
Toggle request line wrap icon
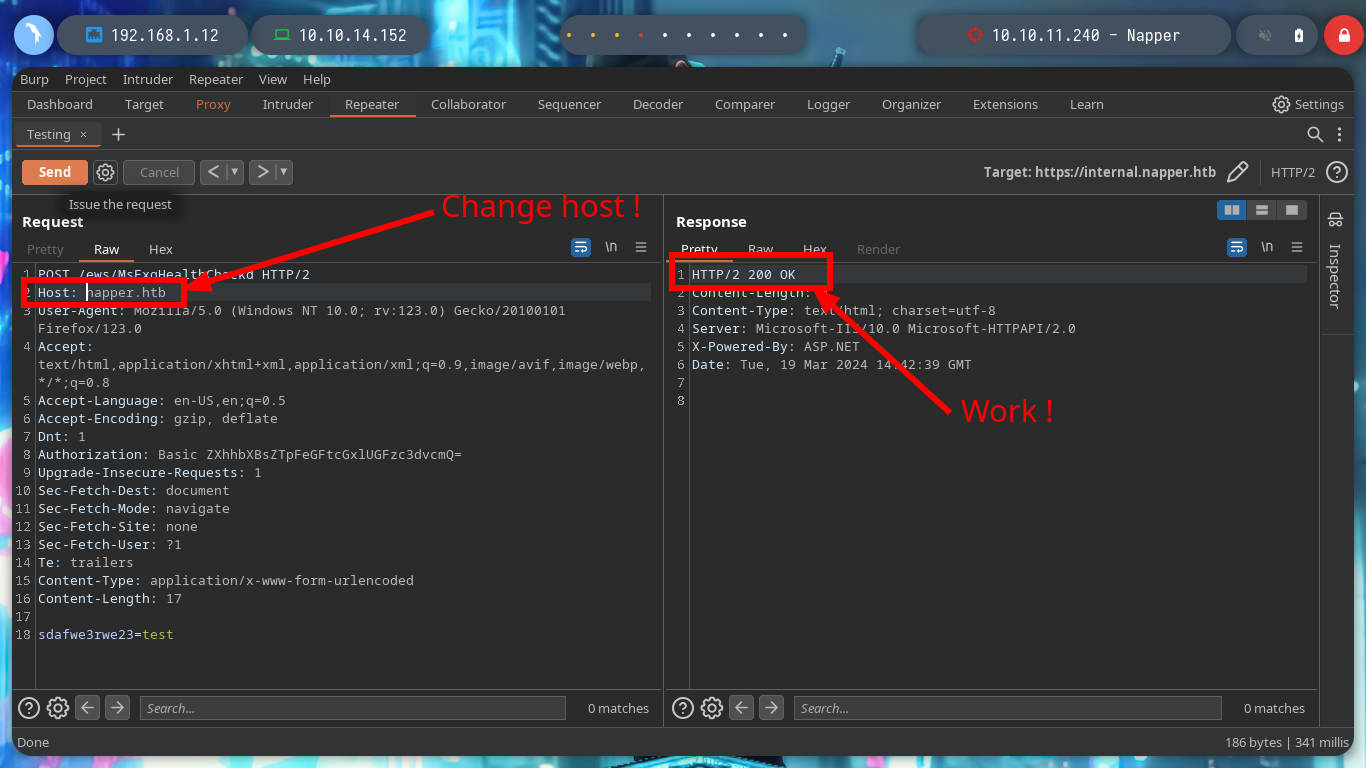pyautogui.click(x=581, y=247)
